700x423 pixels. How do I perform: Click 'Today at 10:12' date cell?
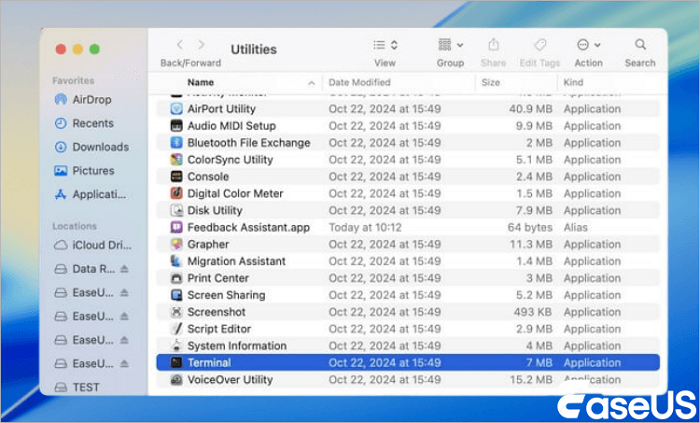pos(365,228)
